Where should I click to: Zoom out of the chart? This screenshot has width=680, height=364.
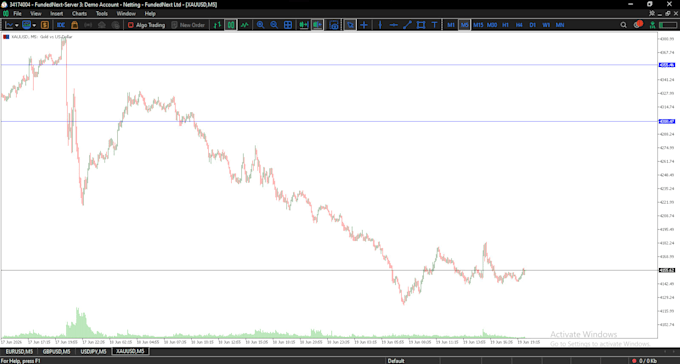[x=274, y=25]
